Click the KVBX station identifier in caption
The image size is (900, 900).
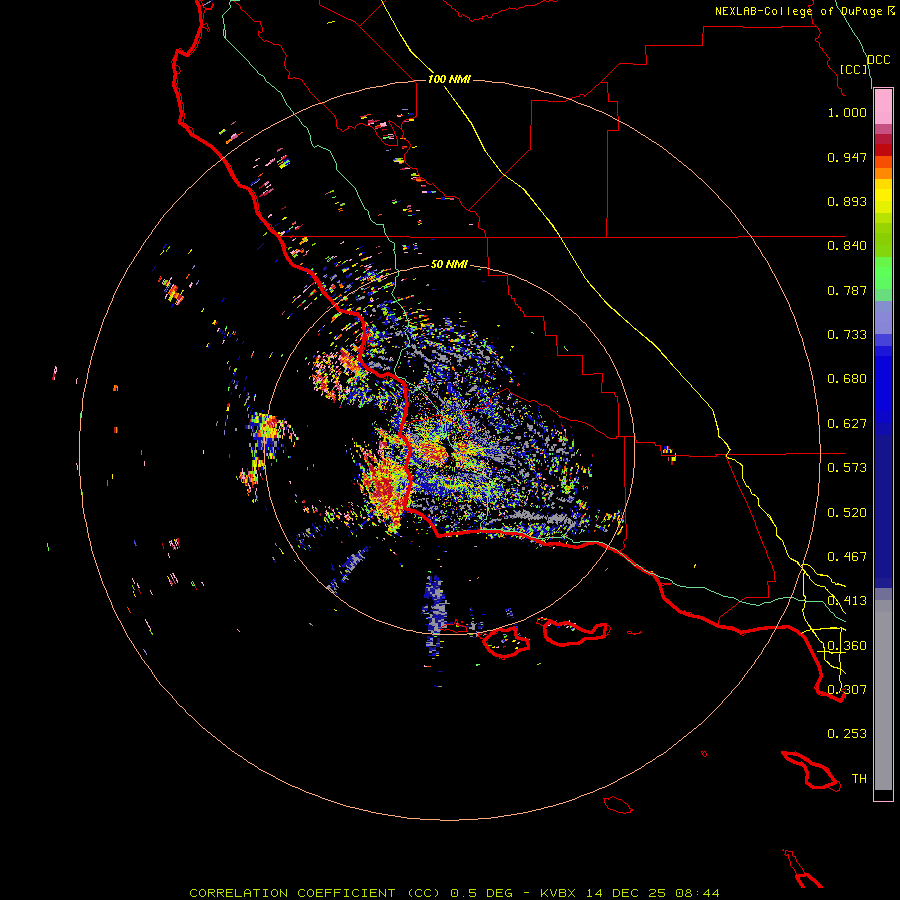pos(560,893)
